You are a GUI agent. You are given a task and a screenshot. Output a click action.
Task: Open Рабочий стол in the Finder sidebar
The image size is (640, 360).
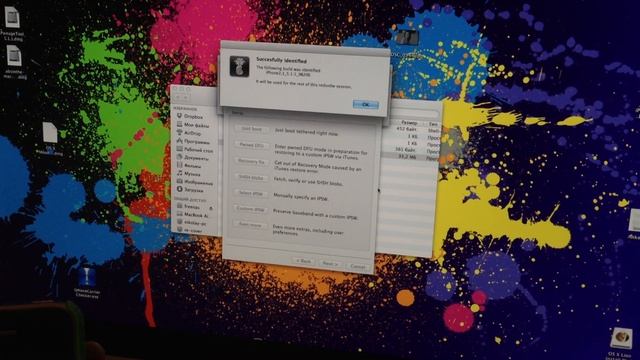[195, 150]
